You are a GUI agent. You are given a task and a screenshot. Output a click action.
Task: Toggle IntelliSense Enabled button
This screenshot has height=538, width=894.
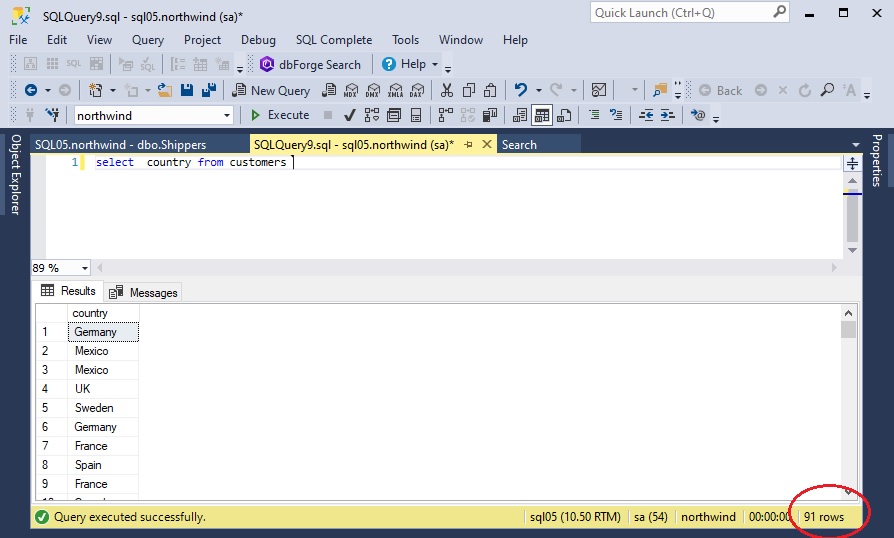point(416,116)
